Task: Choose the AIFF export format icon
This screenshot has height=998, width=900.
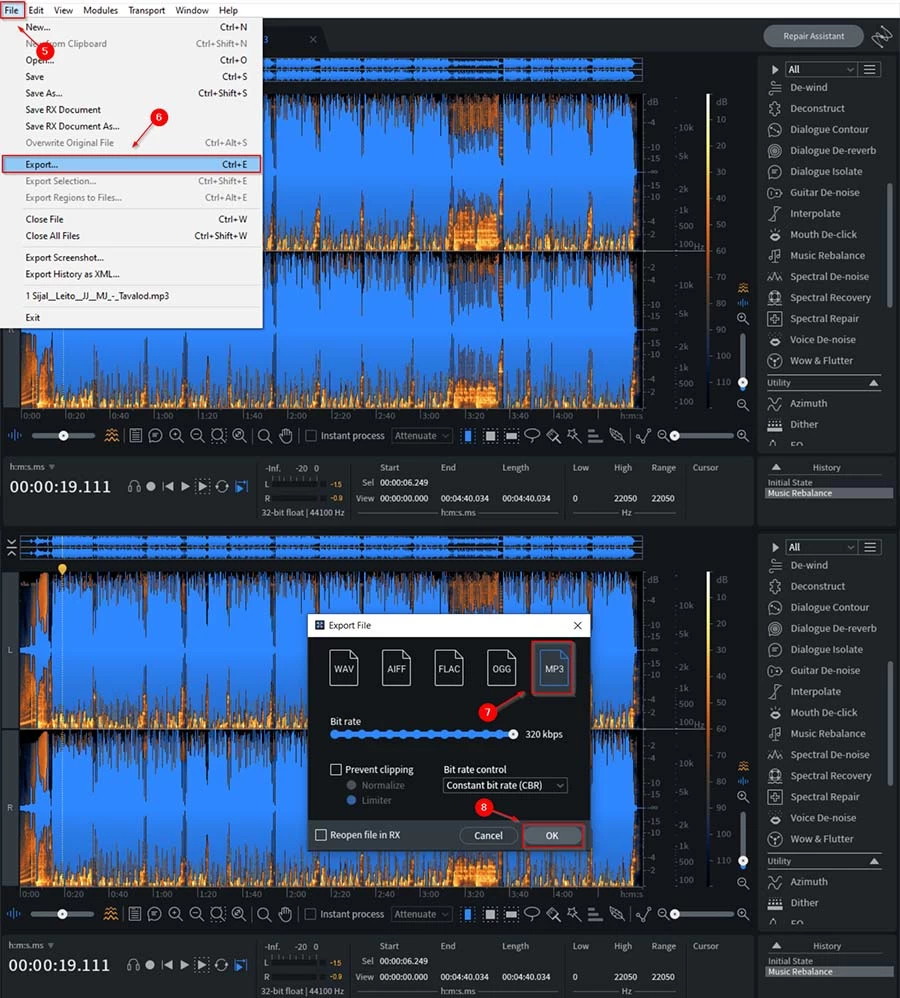Action: [x=397, y=667]
